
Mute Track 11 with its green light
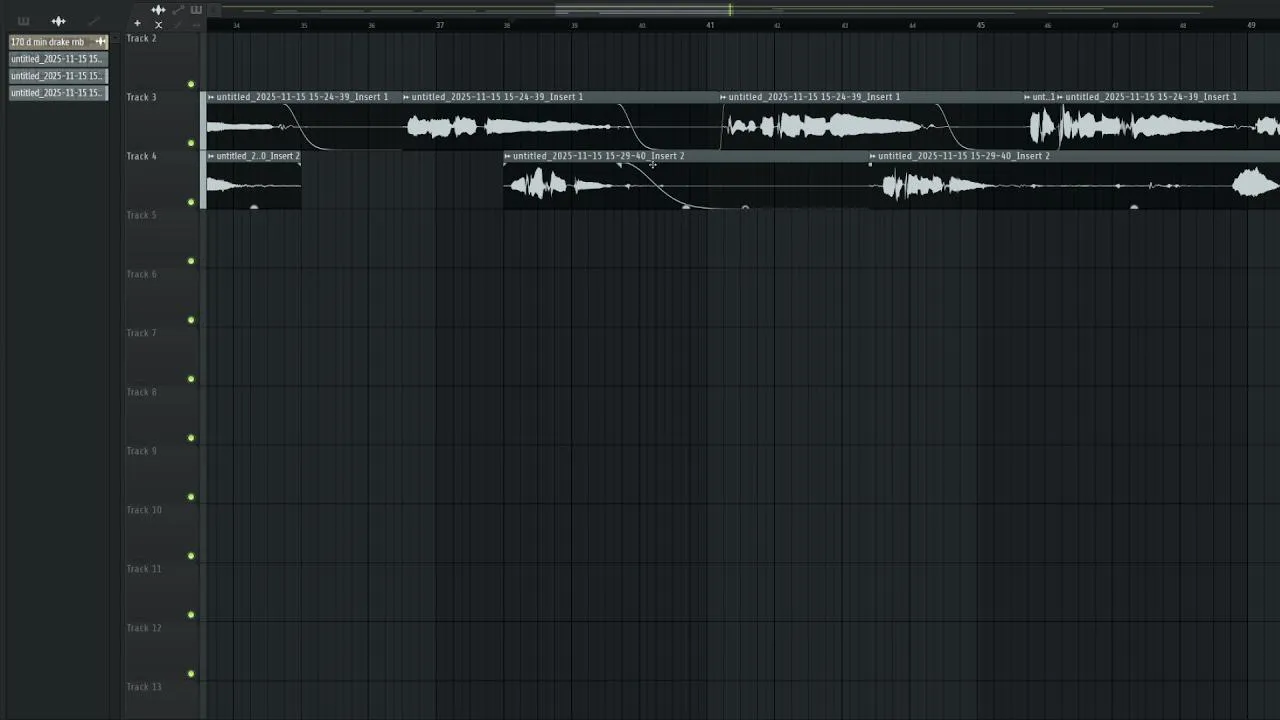tap(191, 615)
